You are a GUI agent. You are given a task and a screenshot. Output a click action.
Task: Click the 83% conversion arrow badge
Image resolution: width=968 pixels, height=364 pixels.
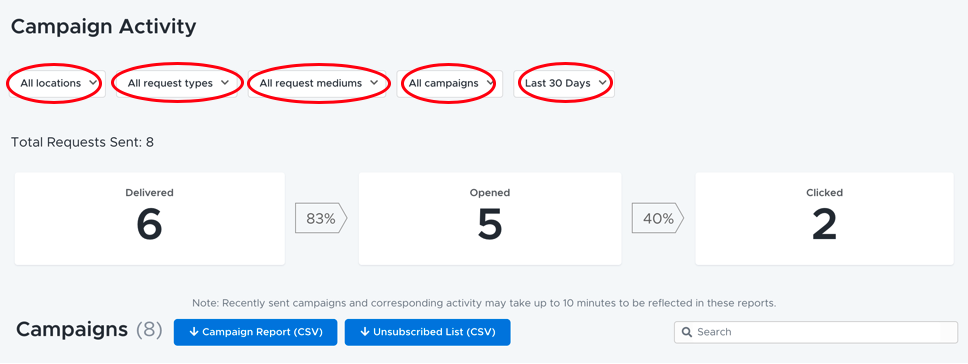[x=321, y=218]
